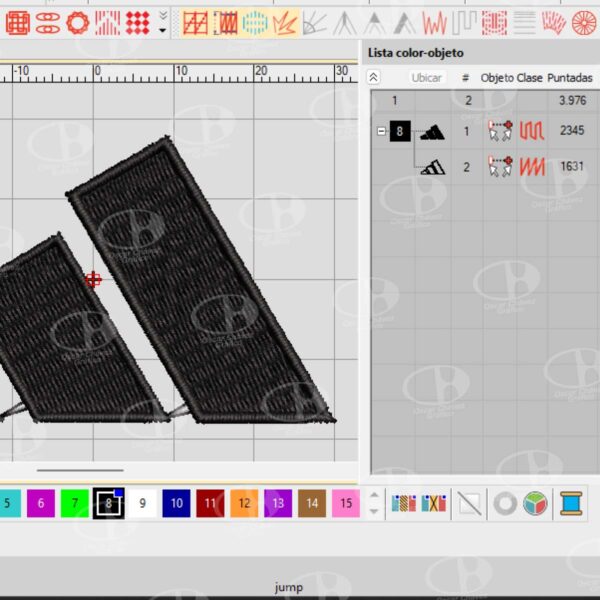Click the grayed fan-angle corner icon

(x=315, y=23)
